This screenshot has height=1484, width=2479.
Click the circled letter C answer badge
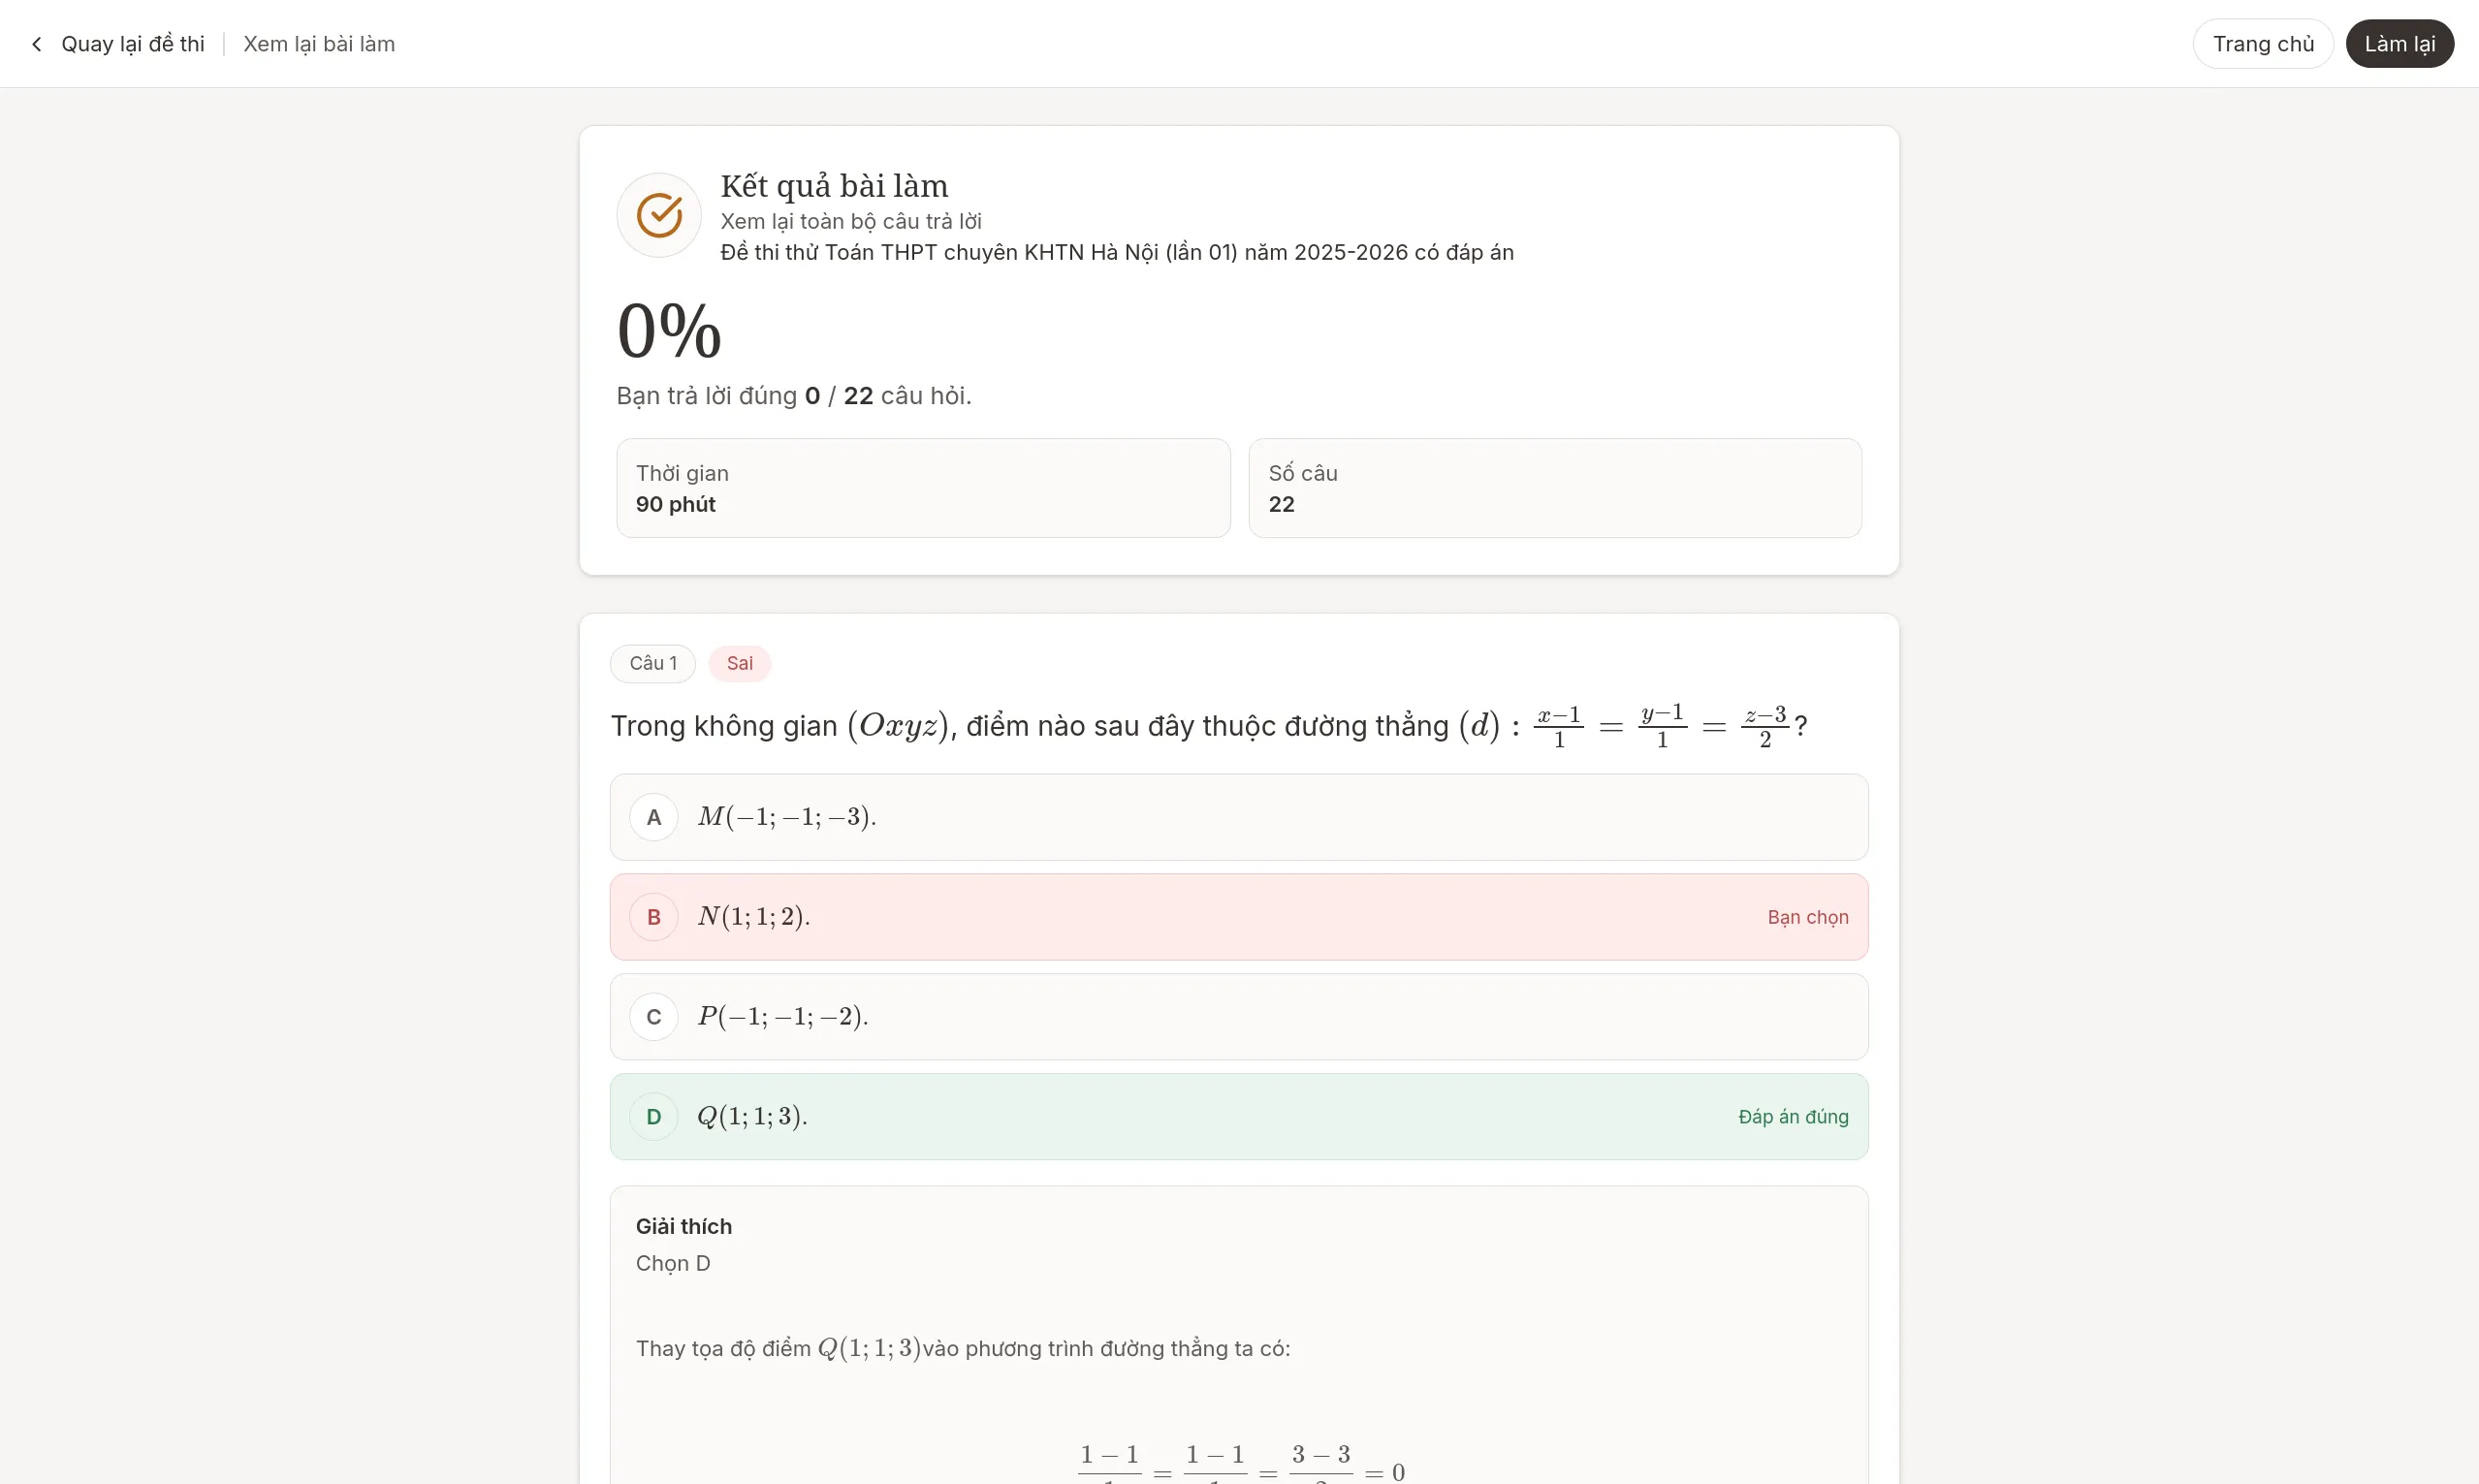[654, 1016]
